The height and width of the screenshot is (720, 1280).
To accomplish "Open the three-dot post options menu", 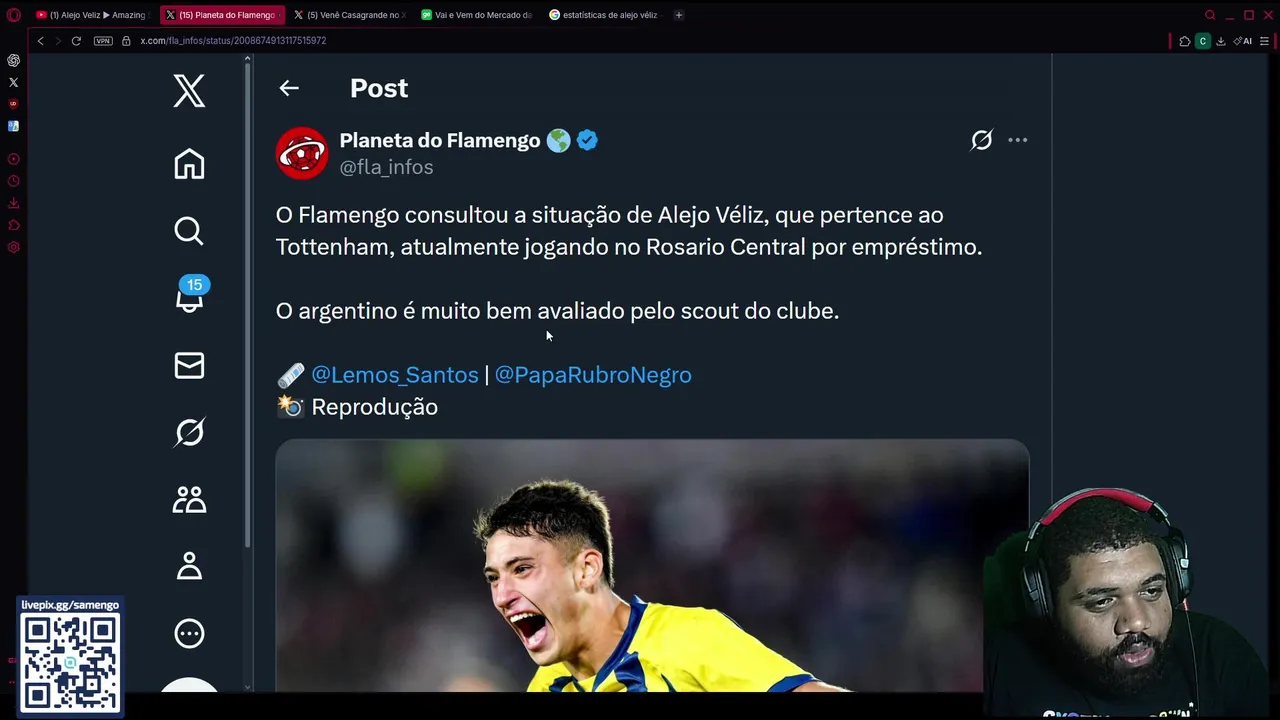I will (x=1017, y=140).
